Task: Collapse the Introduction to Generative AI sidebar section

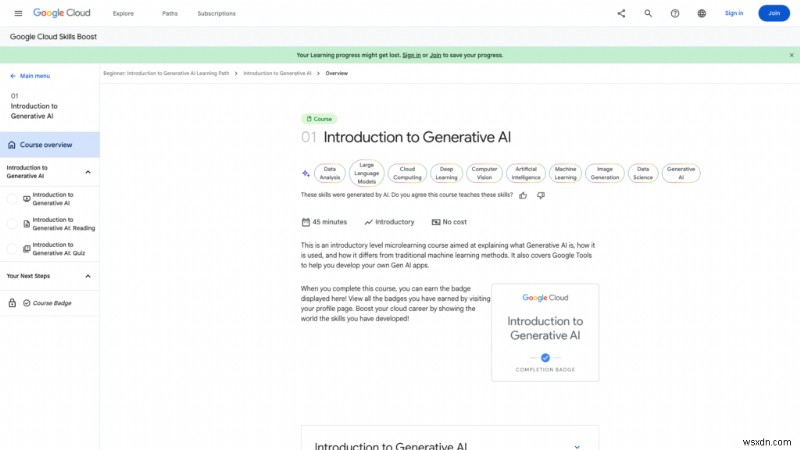Action: point(88,172)
